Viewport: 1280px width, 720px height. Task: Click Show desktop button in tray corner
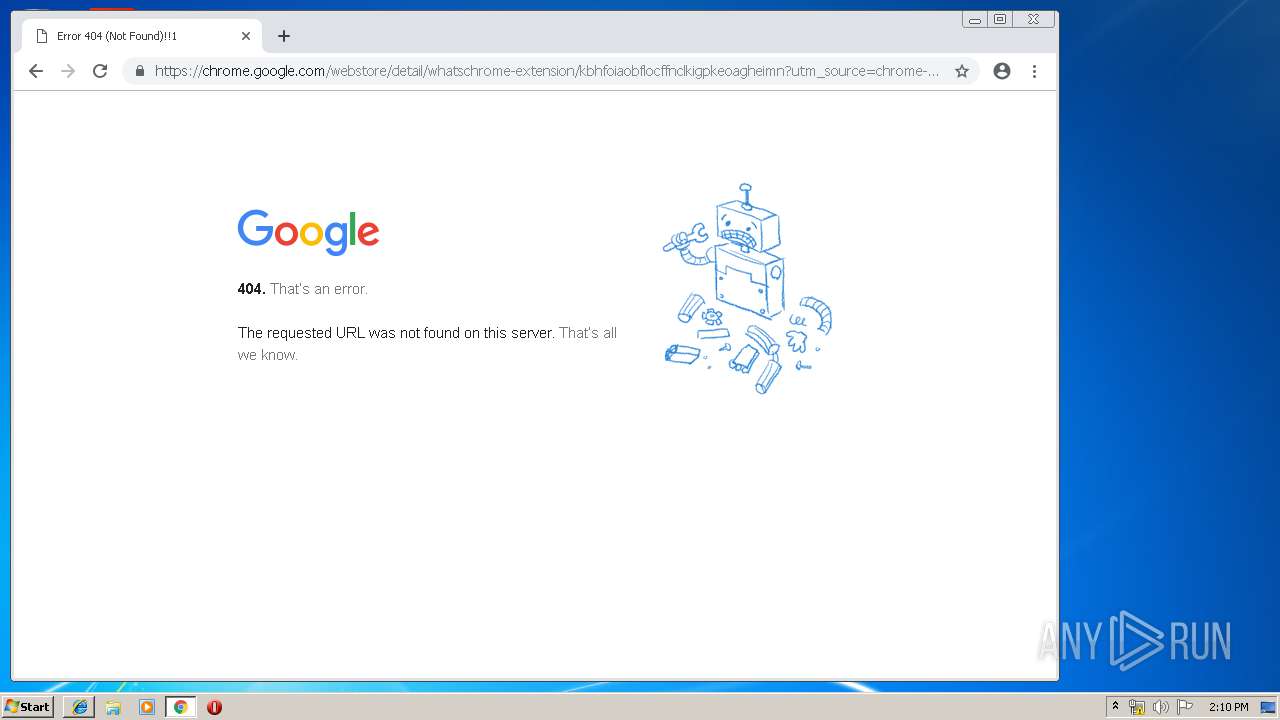coord(1268,707)
